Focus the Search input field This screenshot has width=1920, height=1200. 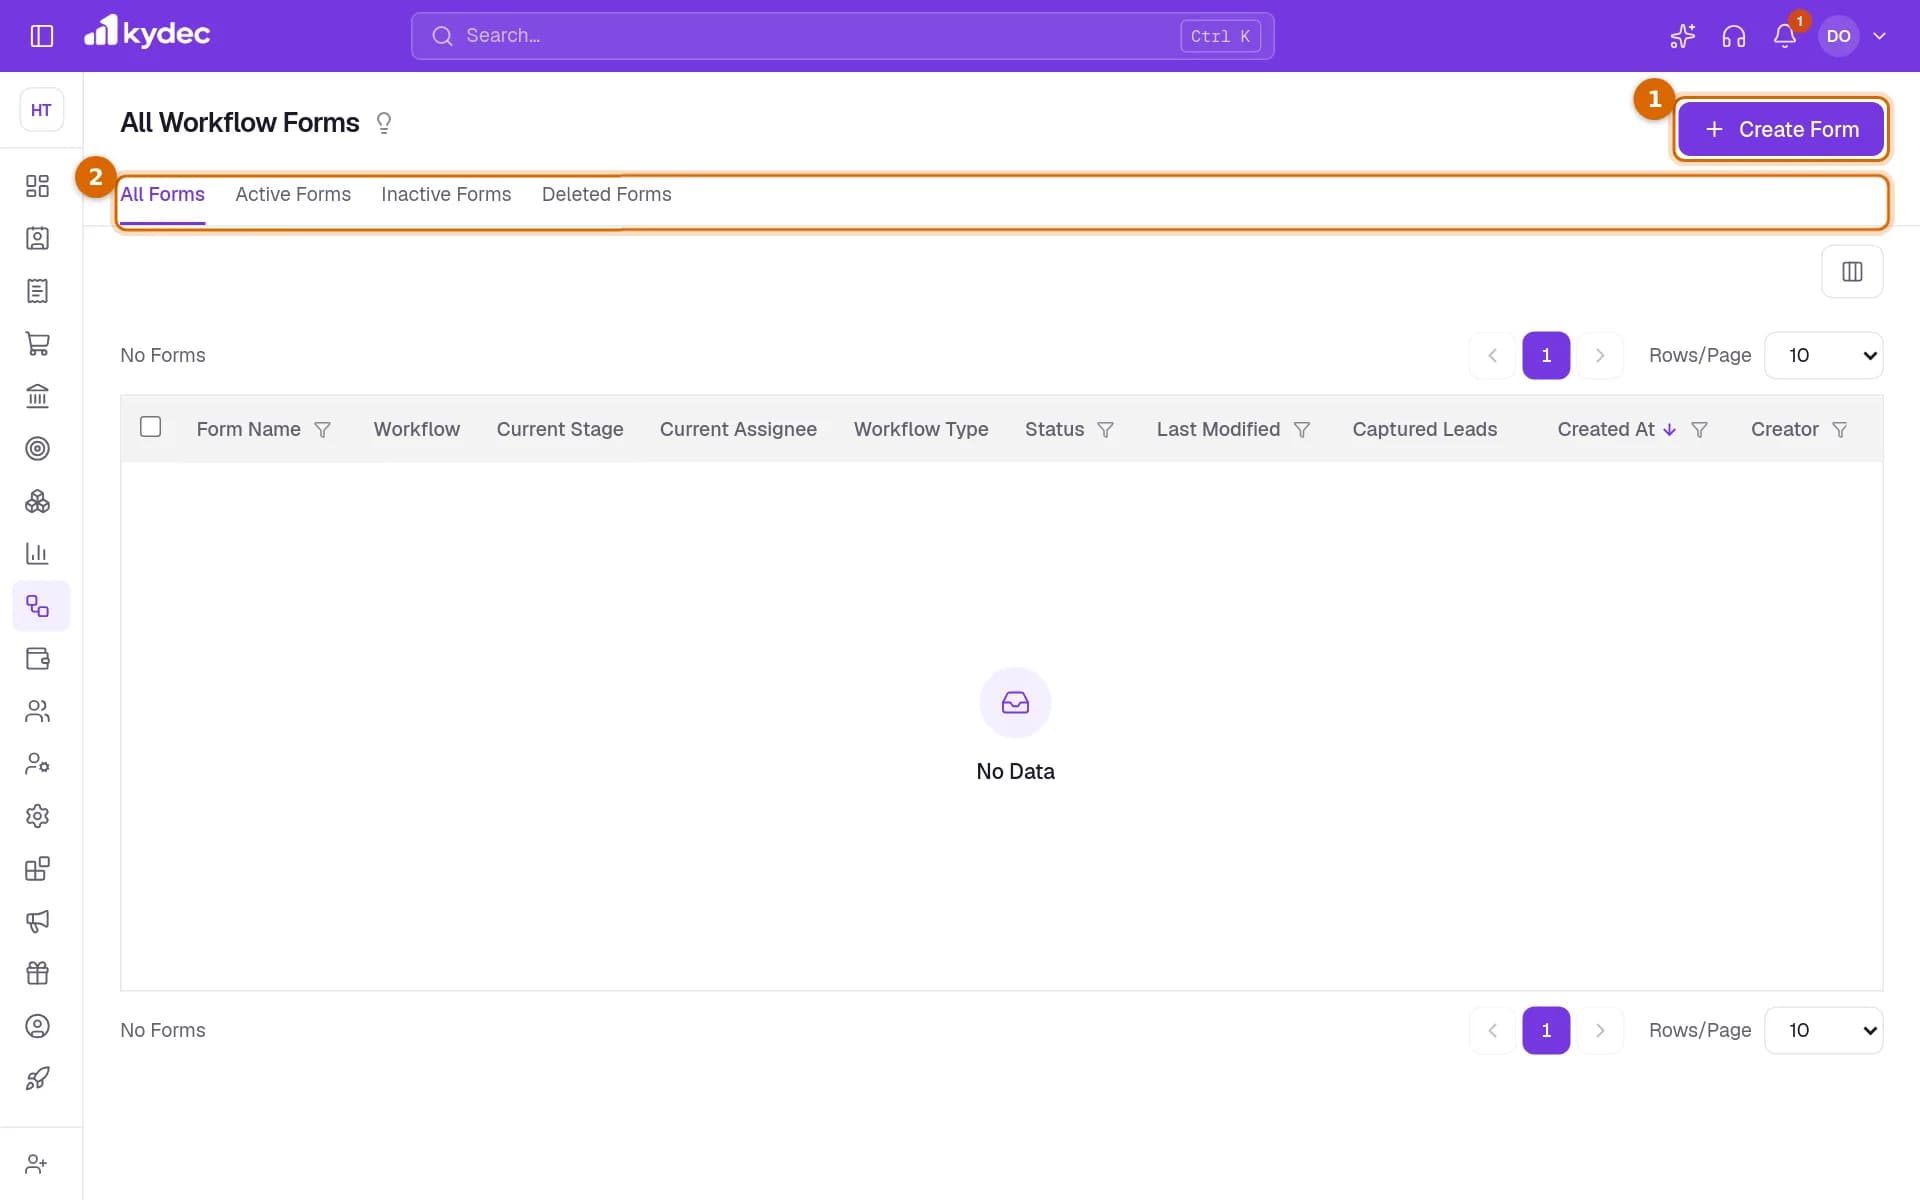[x=842, y=36]
